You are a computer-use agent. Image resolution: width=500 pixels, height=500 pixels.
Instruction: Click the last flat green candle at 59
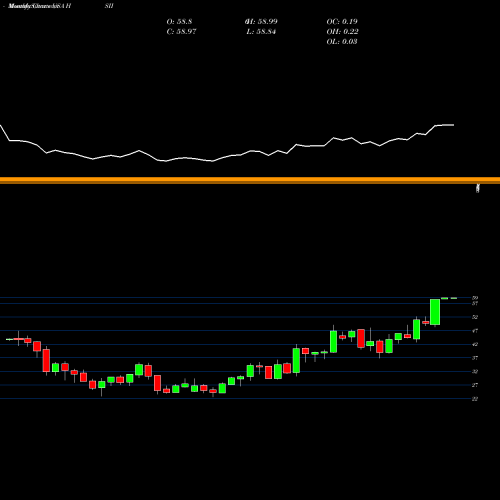[454, 298]
